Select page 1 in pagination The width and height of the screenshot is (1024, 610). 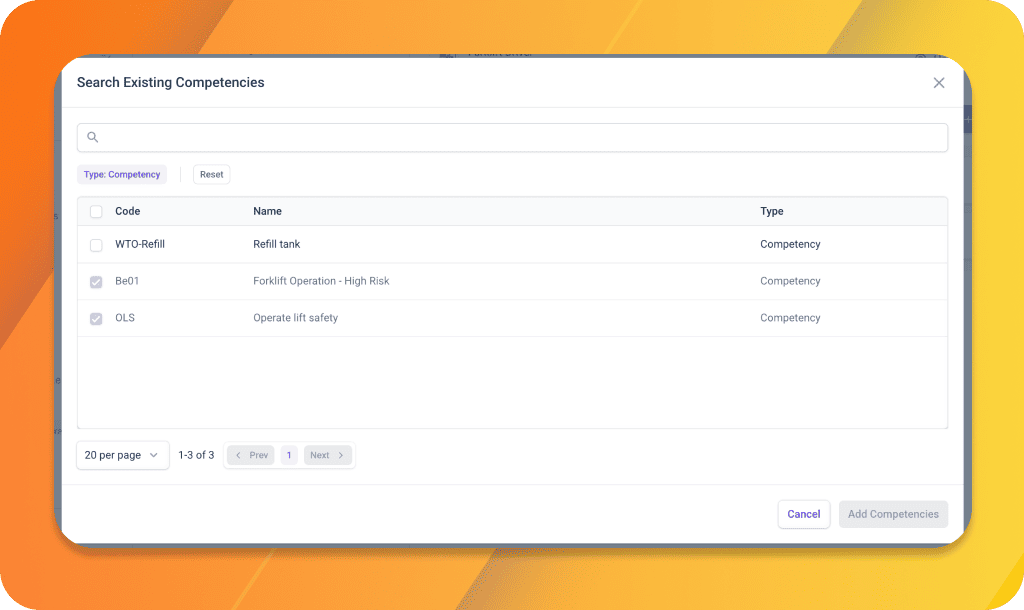[x=289, y=455]
